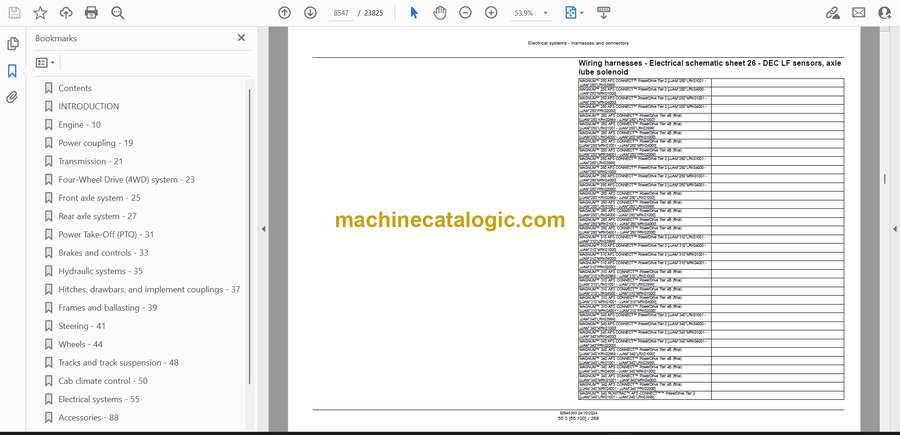This screenshot has height=435, width=900.
Task: Open the Find text search tool
Action: click(118, 13)
